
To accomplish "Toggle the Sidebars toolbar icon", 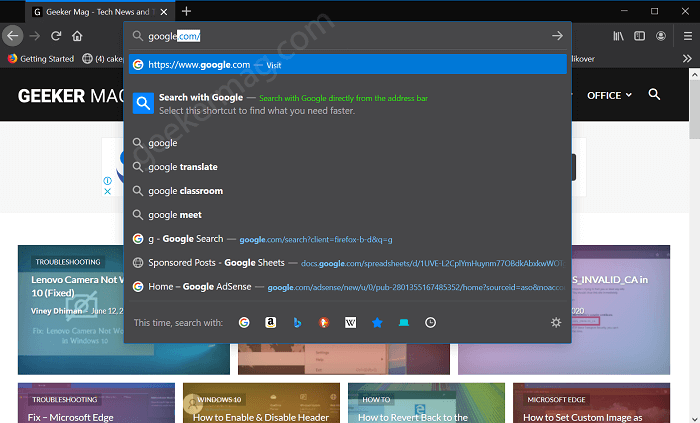I will coord(640,36).
